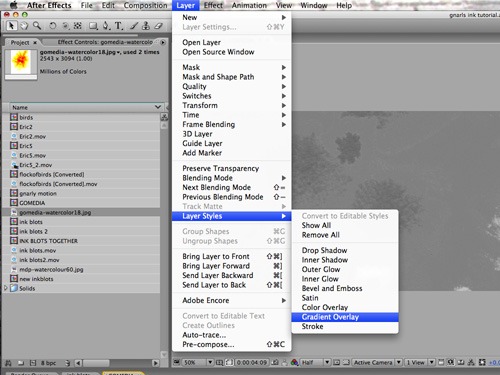500x375 pixels.
Task: Toggle pixel aspect ratio correction
Action: click(x=441, y=362)
